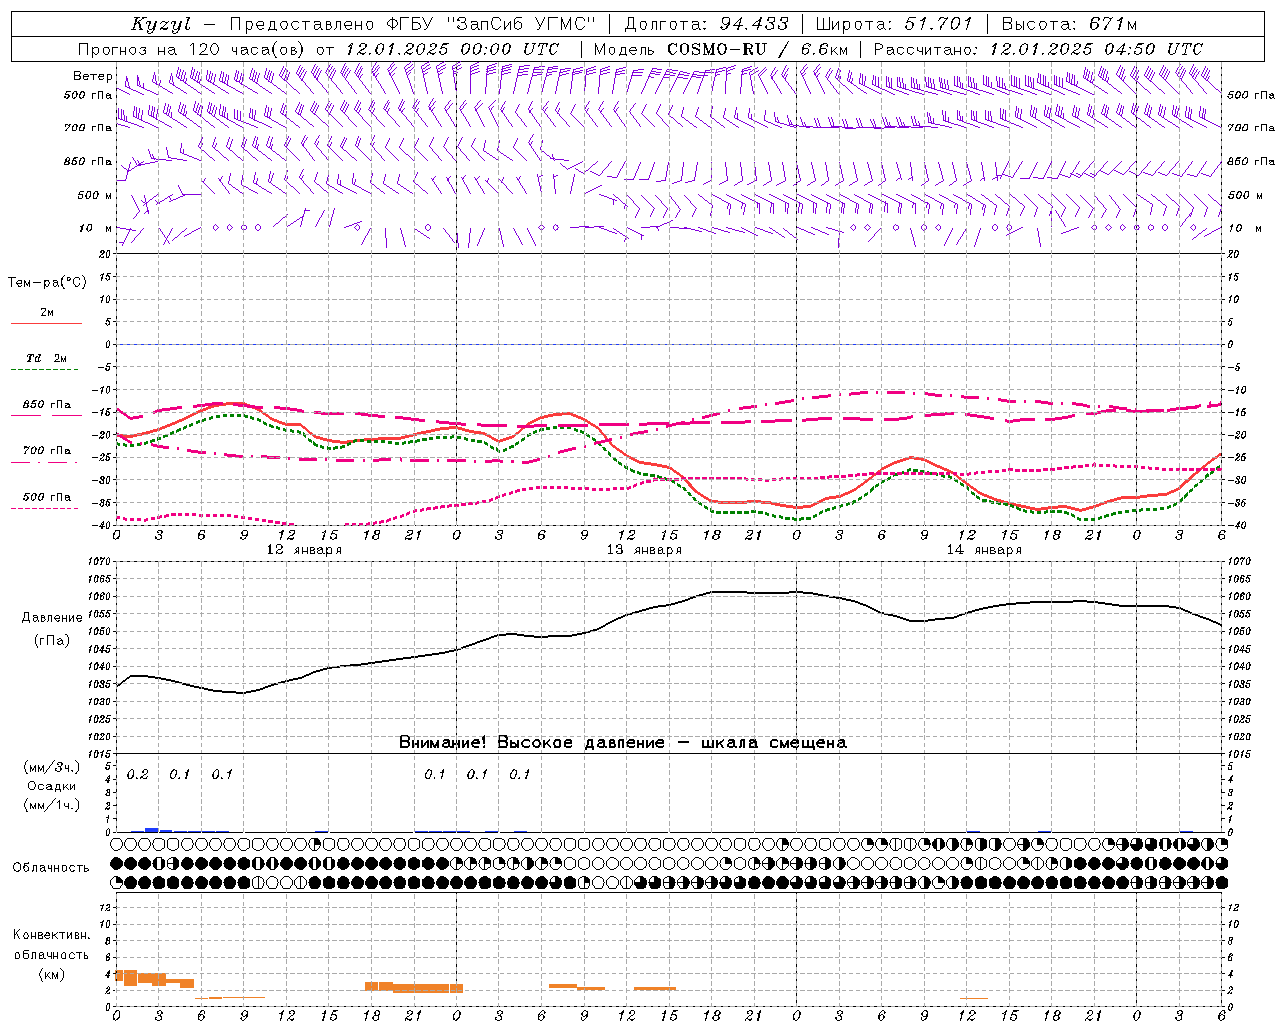Click the latitude value Широта: 51.701
1280x1024 pixels.
(x=894, y=24)
